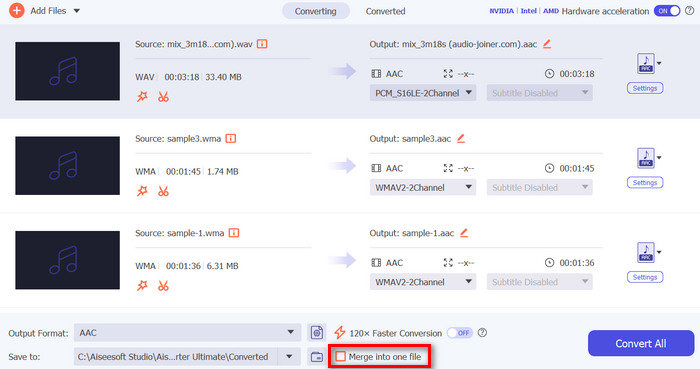Click 'Source: sample3.wma' text
The height and width of the screenshot is (369, 700).
(x=178, y=138)
